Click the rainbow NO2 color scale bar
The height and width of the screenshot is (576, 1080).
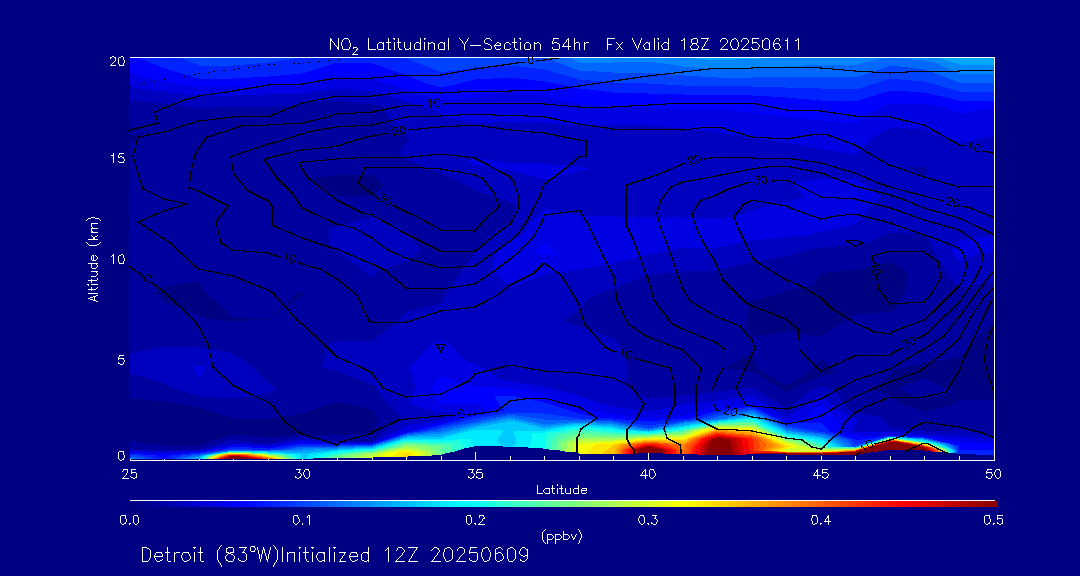563,504
